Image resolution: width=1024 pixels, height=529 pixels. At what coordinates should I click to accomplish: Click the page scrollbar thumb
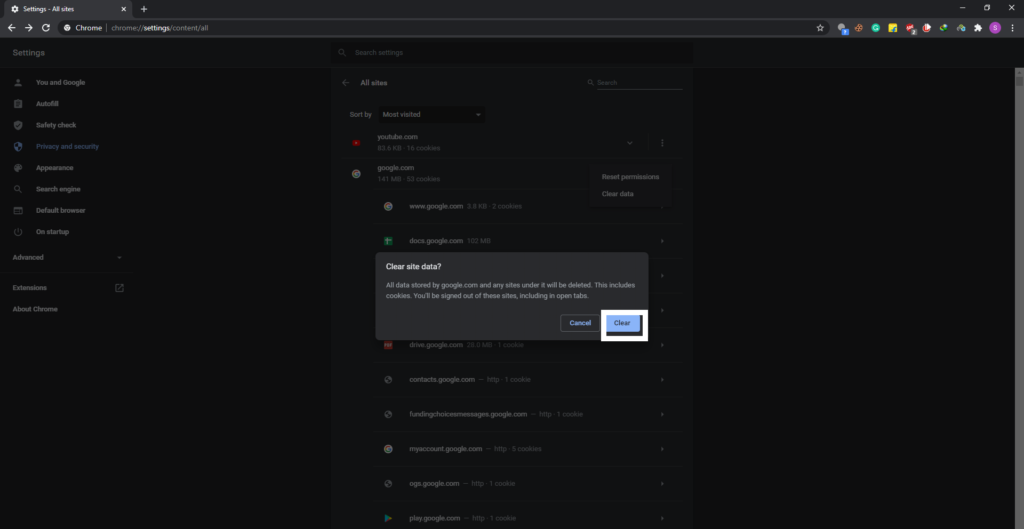[x=1019, y=82]
